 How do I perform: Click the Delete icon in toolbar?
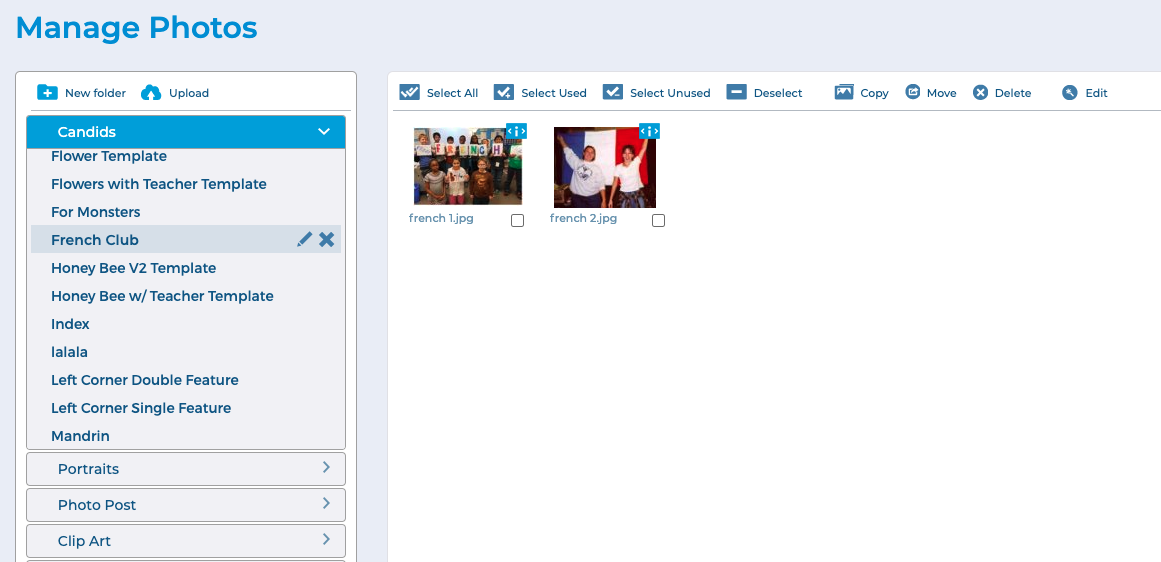pos(981,93)
